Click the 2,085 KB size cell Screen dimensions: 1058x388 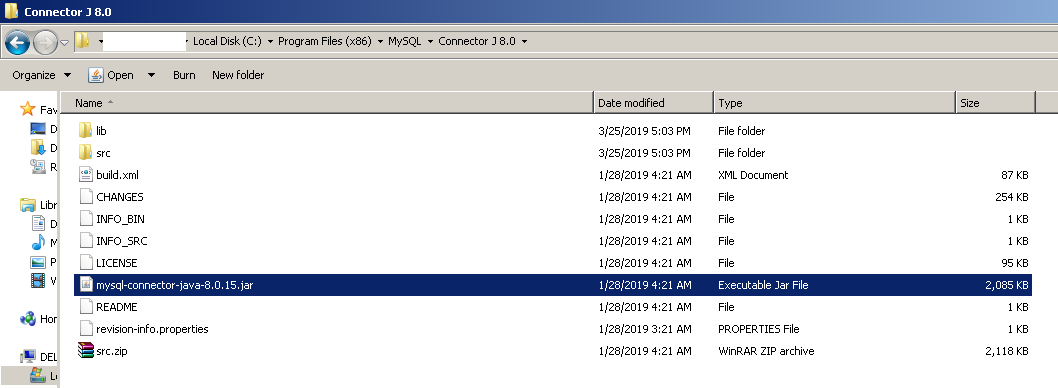[1006, 285]
